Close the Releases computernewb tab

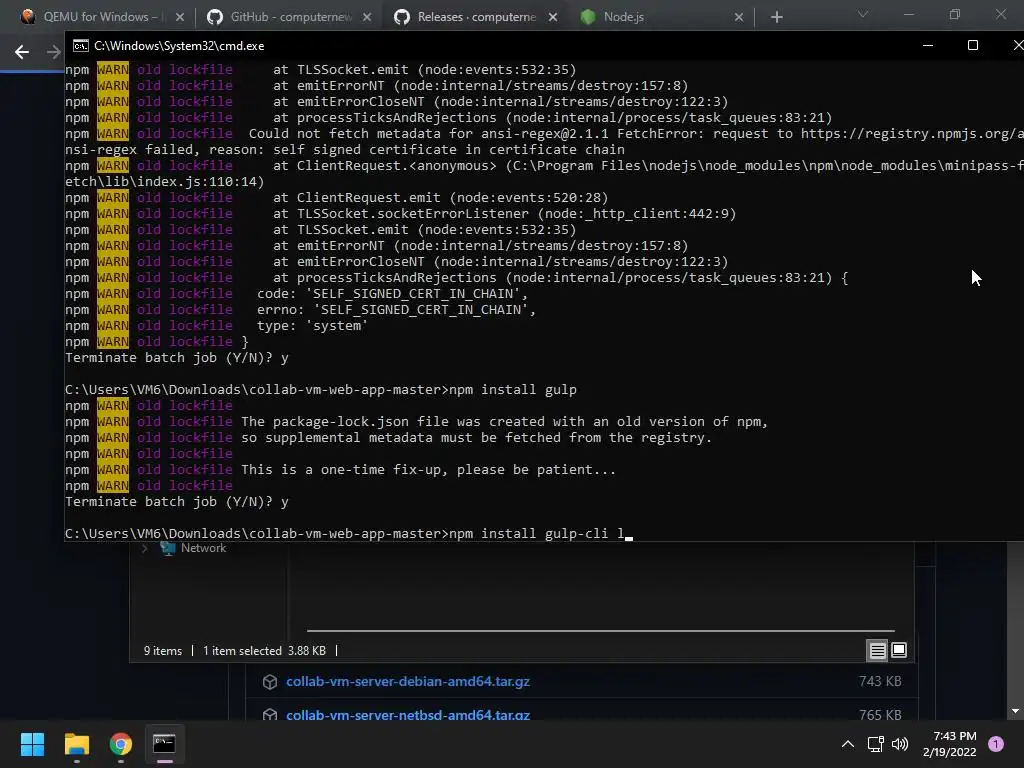[x=553, y=17]
